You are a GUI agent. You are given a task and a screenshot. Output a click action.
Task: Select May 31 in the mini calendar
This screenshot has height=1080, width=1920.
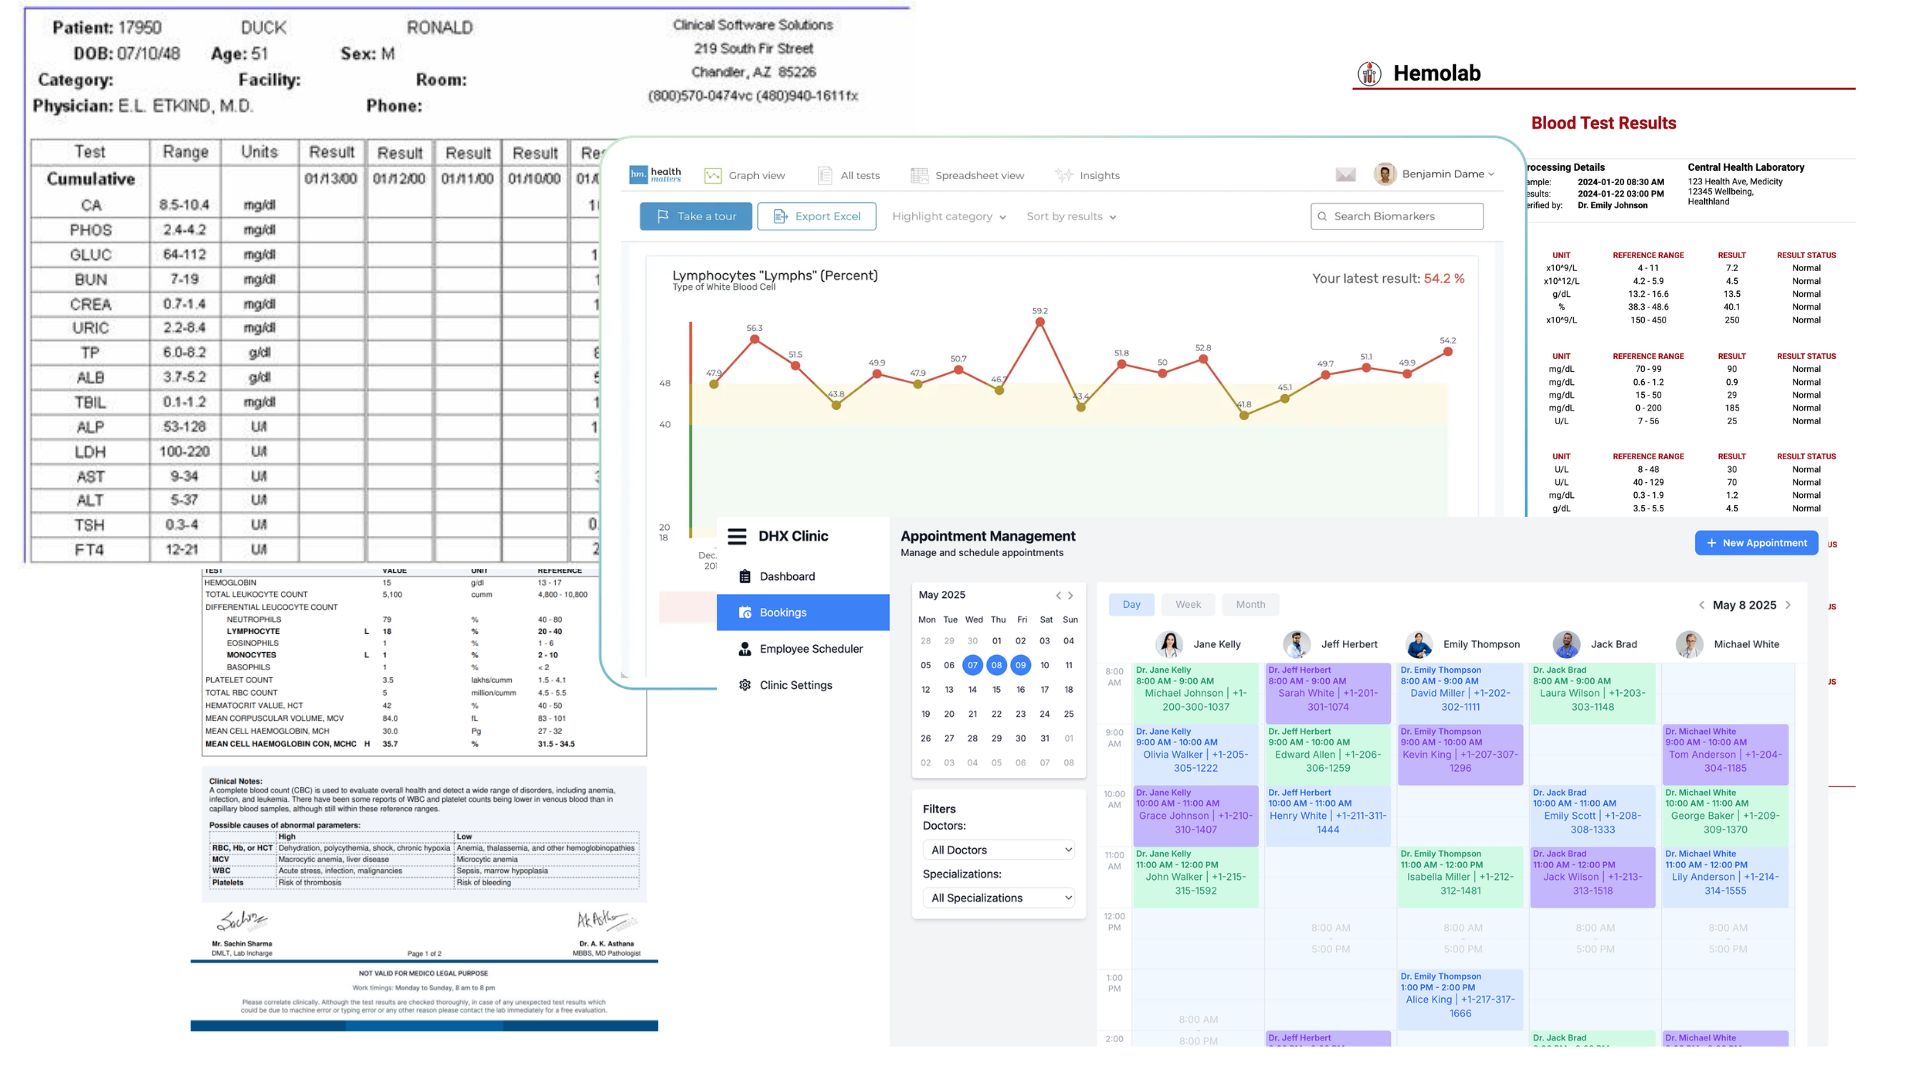click(1045, 739)
